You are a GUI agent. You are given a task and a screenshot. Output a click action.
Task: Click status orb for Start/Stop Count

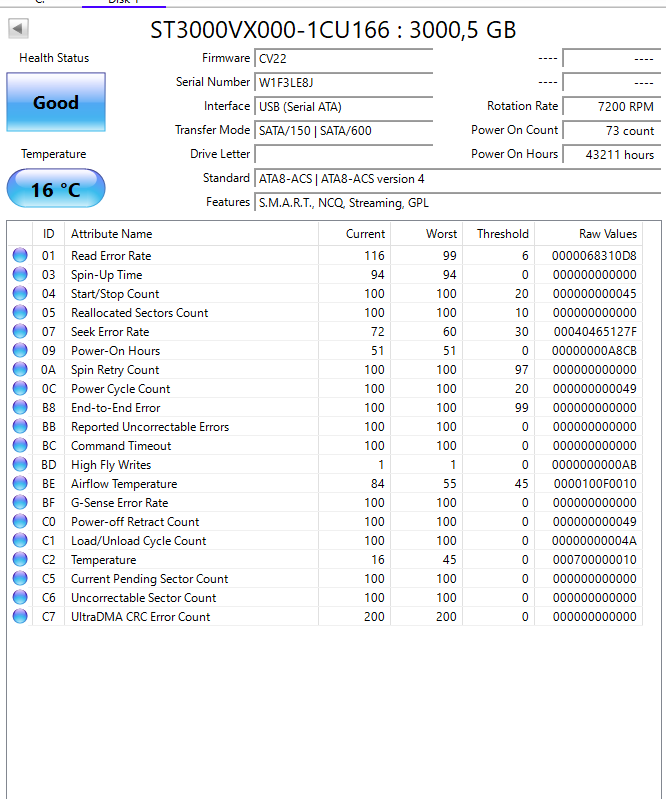click(20, 294)
